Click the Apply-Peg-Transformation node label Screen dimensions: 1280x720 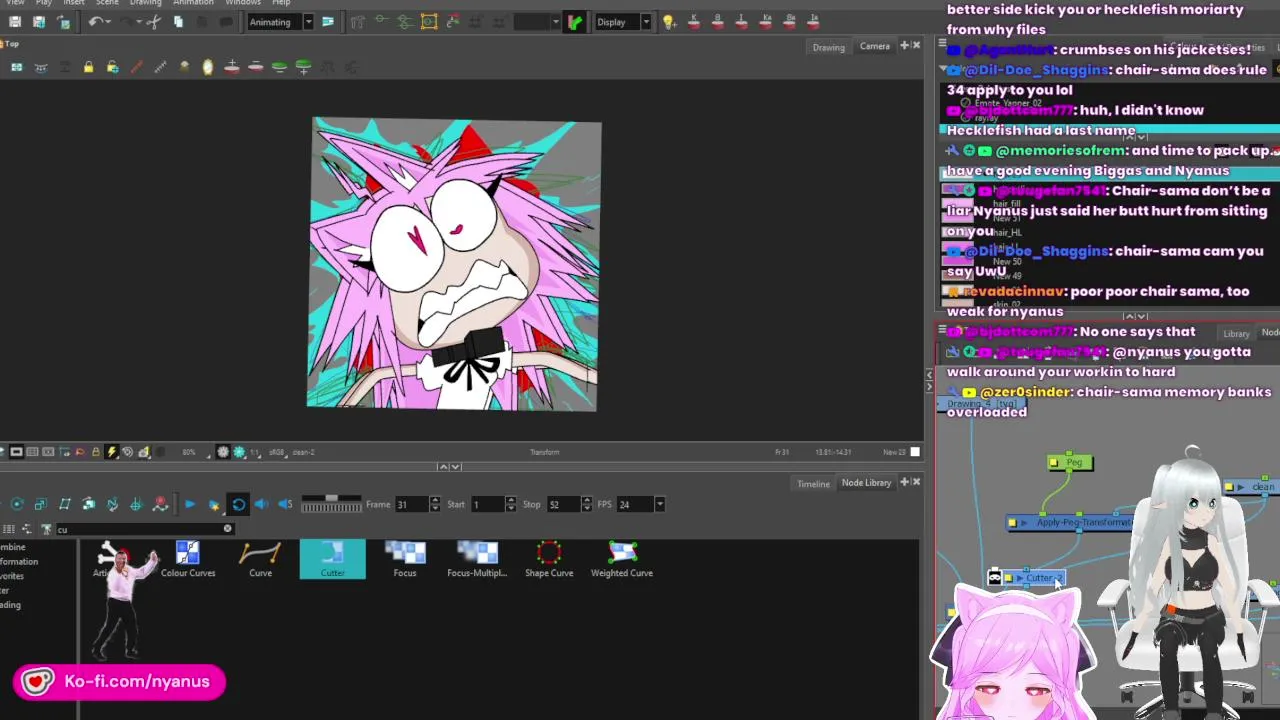point(1084,522)
